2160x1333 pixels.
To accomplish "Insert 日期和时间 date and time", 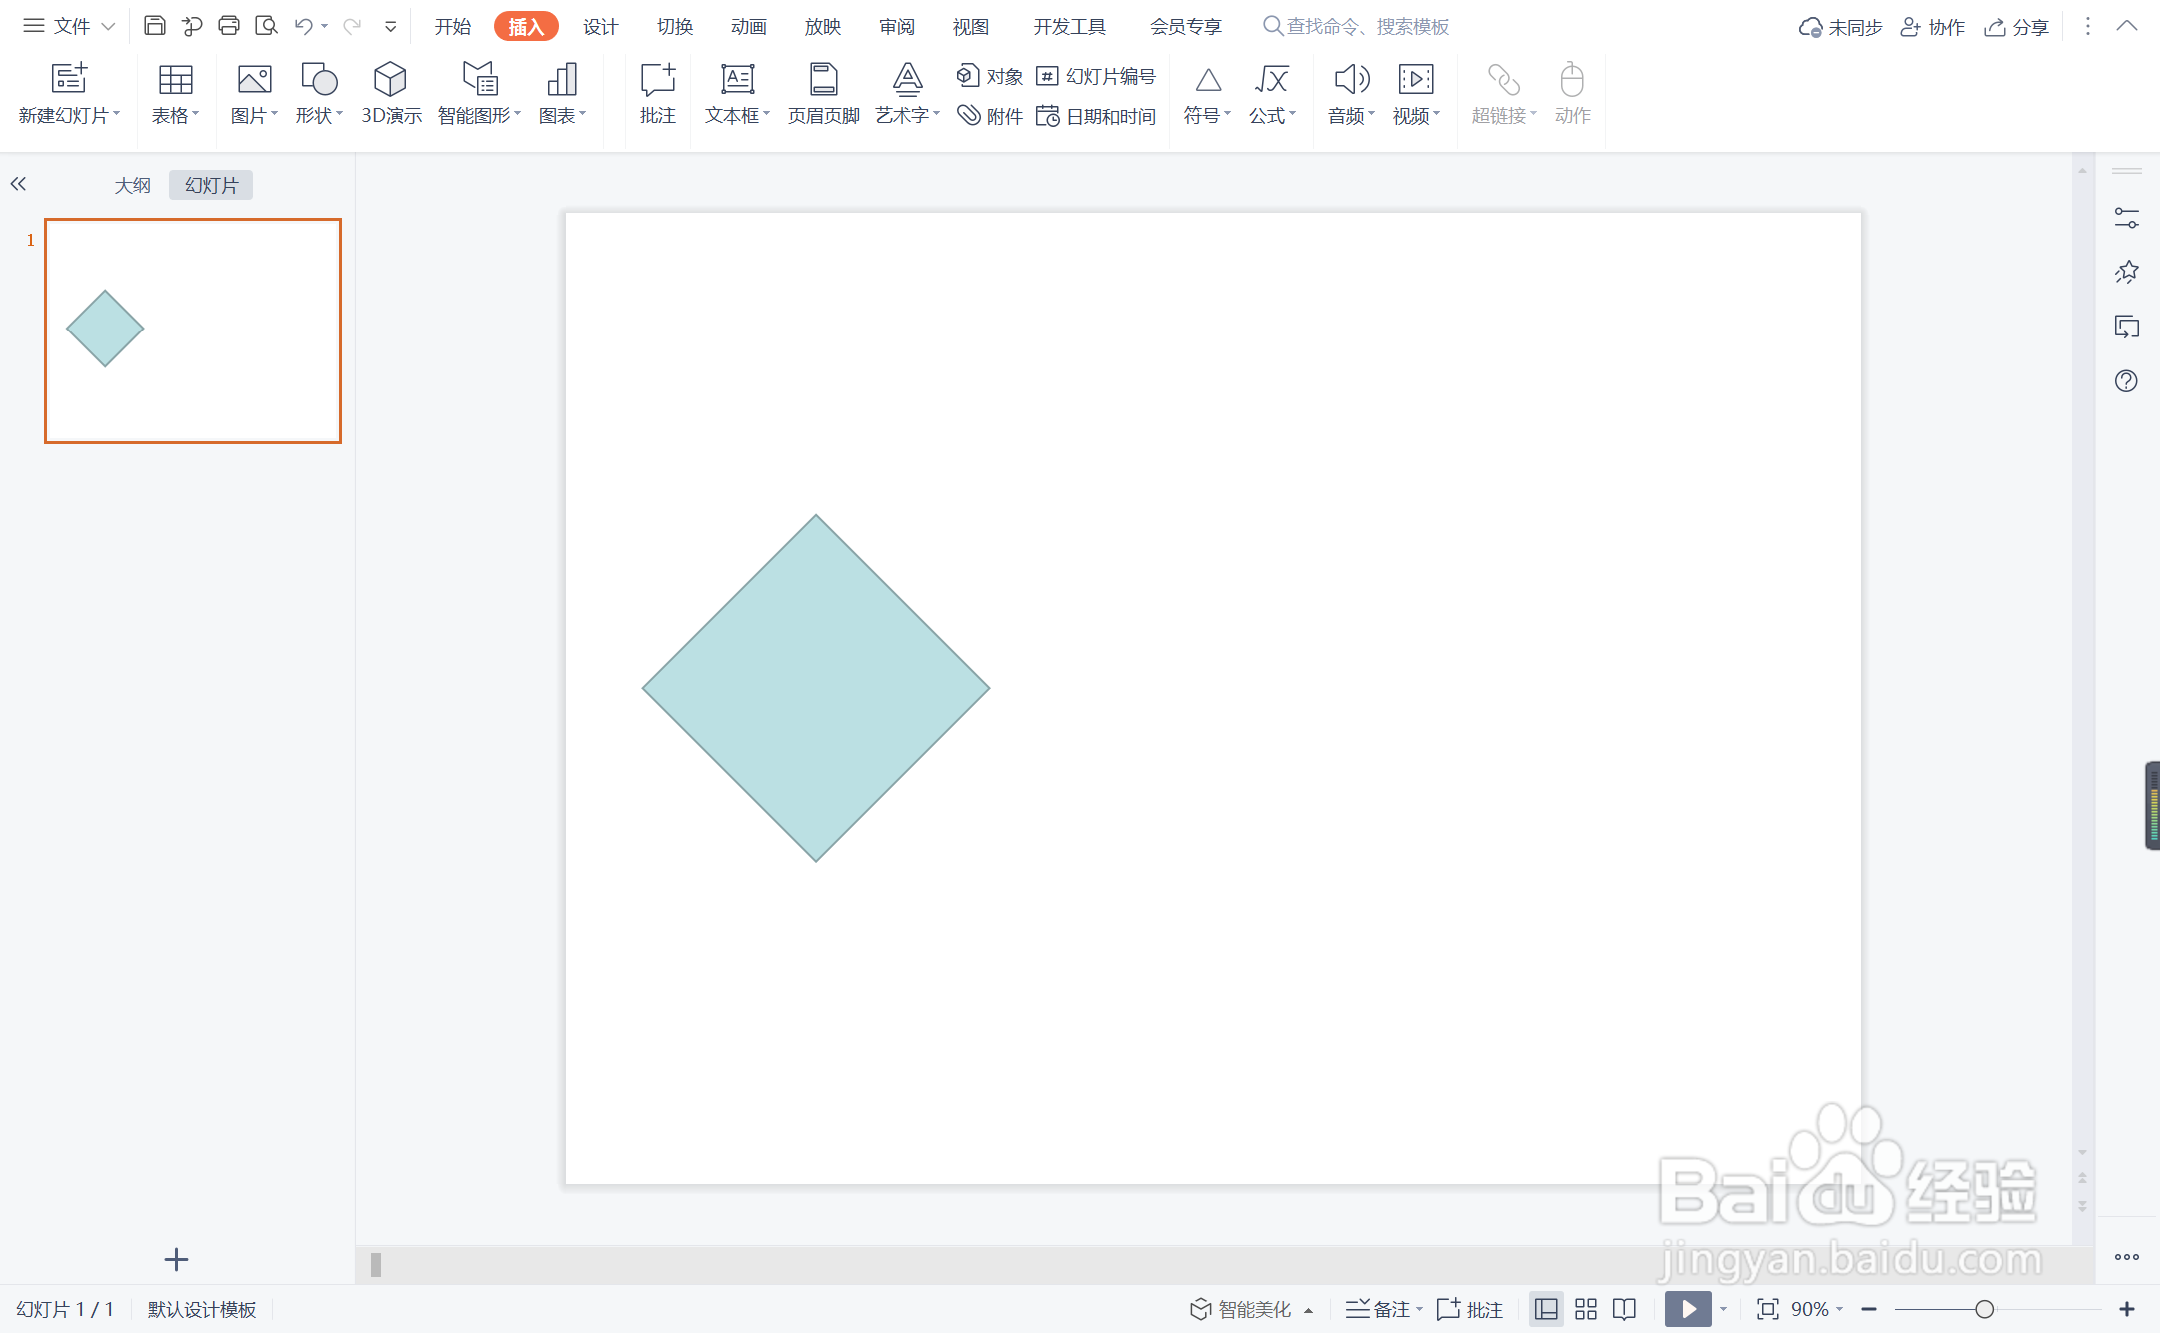I will tap(1096, 116).
